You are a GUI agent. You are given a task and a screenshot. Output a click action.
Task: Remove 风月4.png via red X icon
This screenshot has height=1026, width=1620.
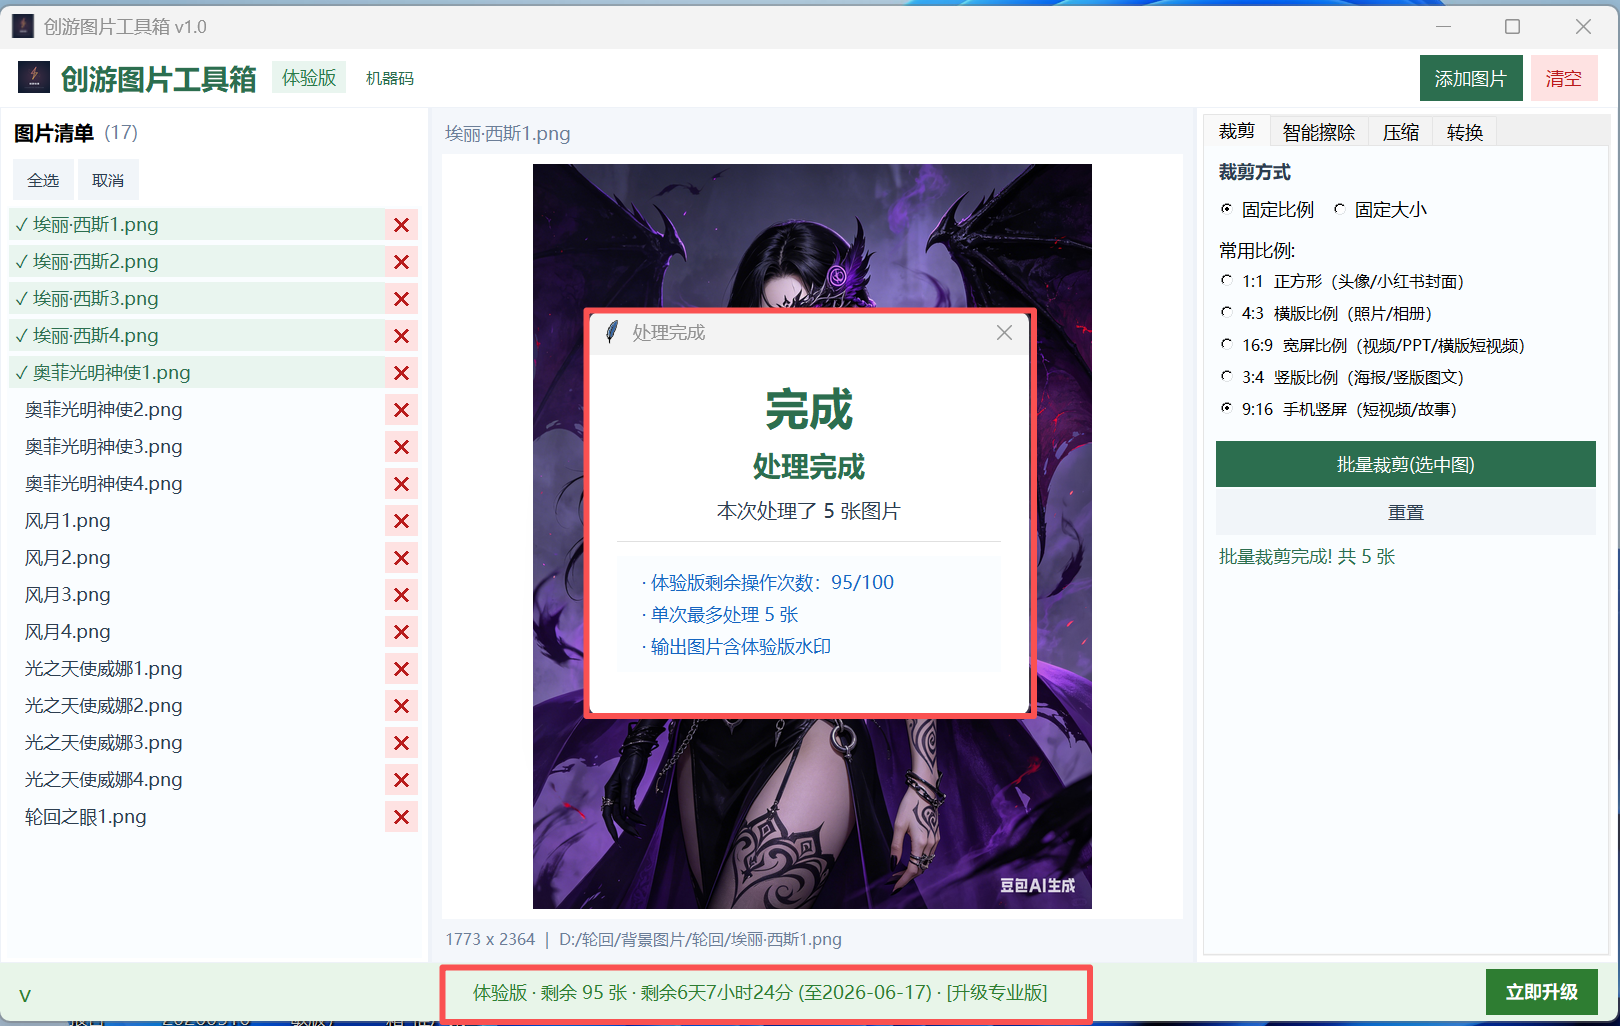tap(401, 632)
